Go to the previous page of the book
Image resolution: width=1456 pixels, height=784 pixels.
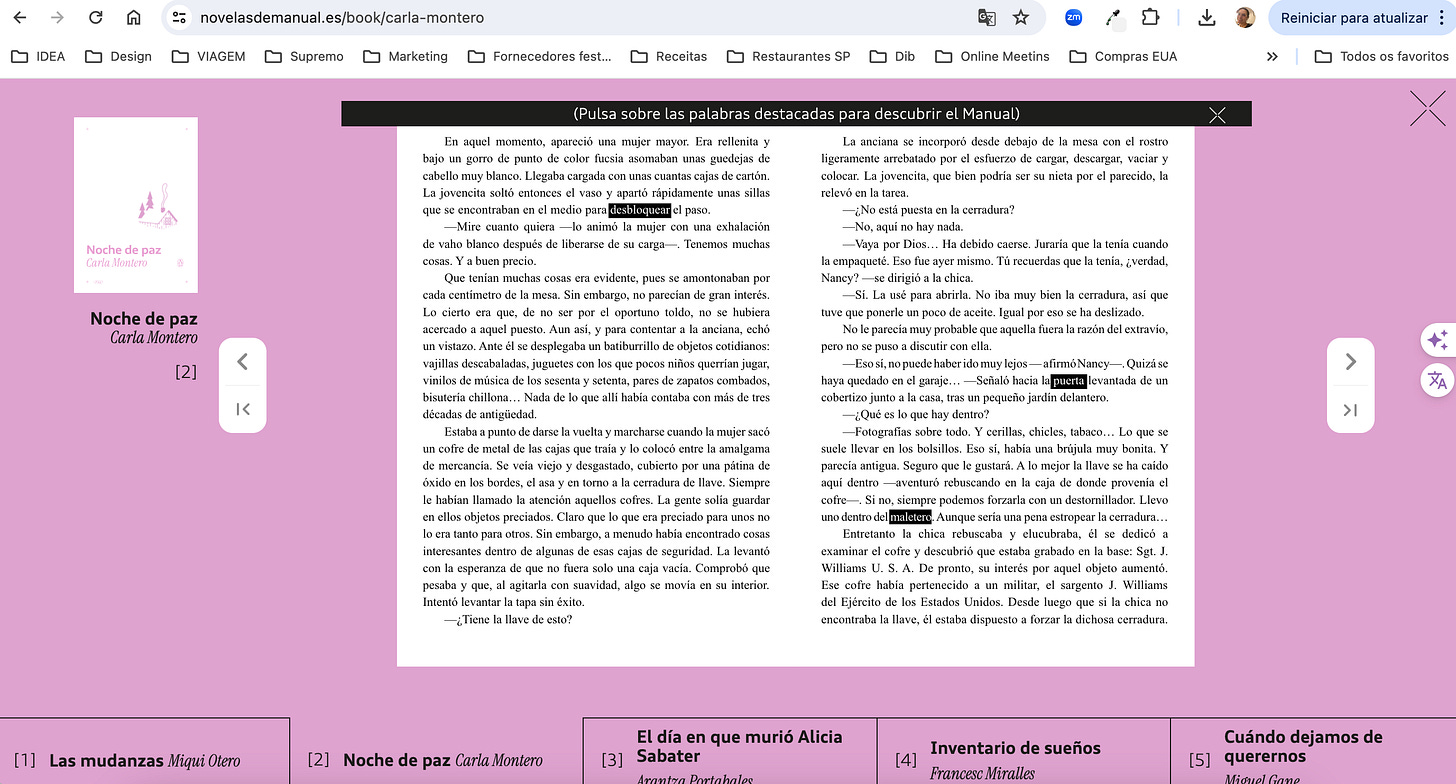click(x=242, y=362)
